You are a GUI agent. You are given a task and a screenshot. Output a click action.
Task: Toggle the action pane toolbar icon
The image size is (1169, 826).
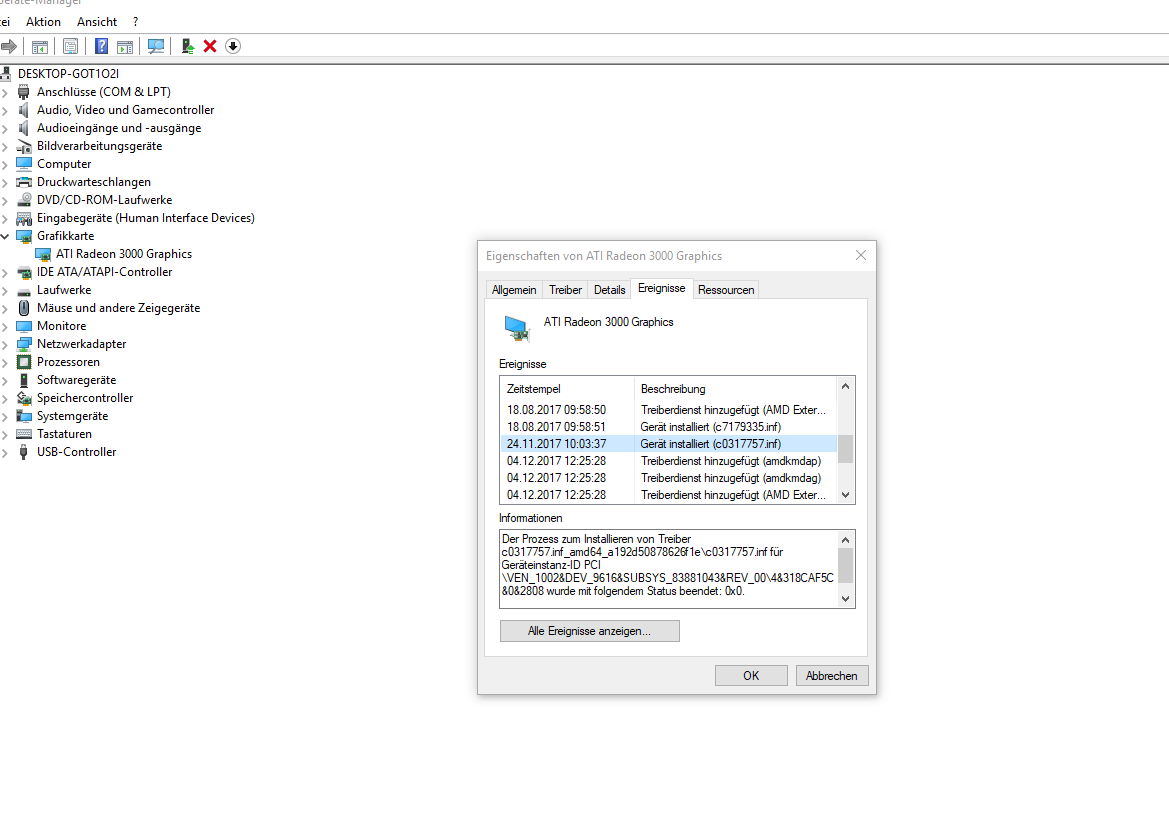click(x=125, y=46)
